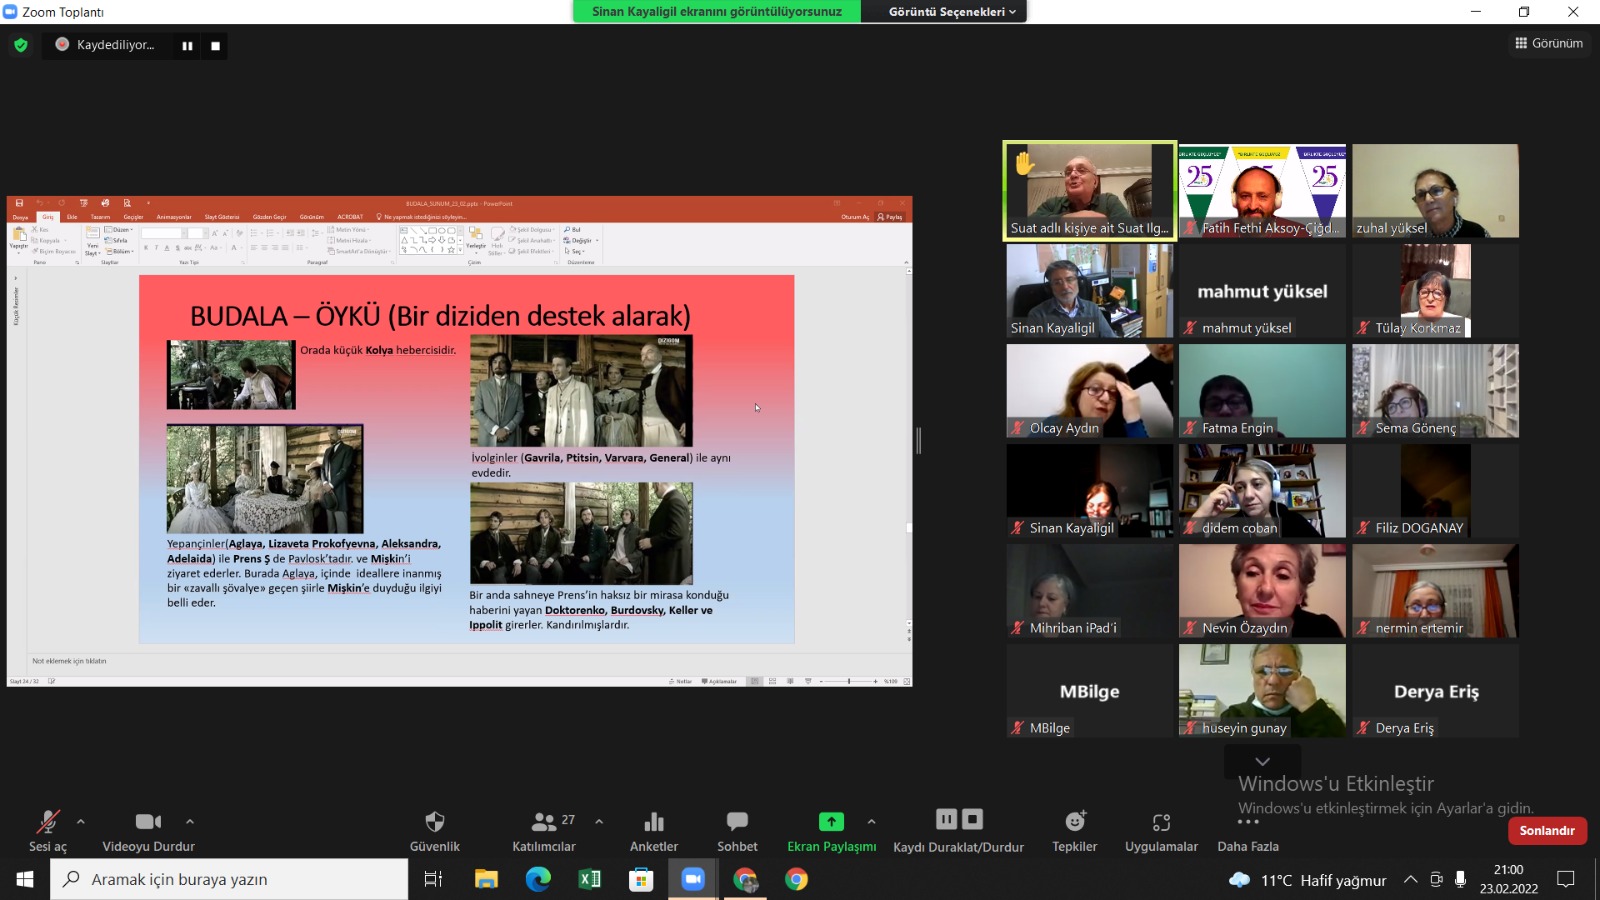Click Paylaş share button in PowerPoint
Screen dimensions: 1600x900
tap(889, 217)
